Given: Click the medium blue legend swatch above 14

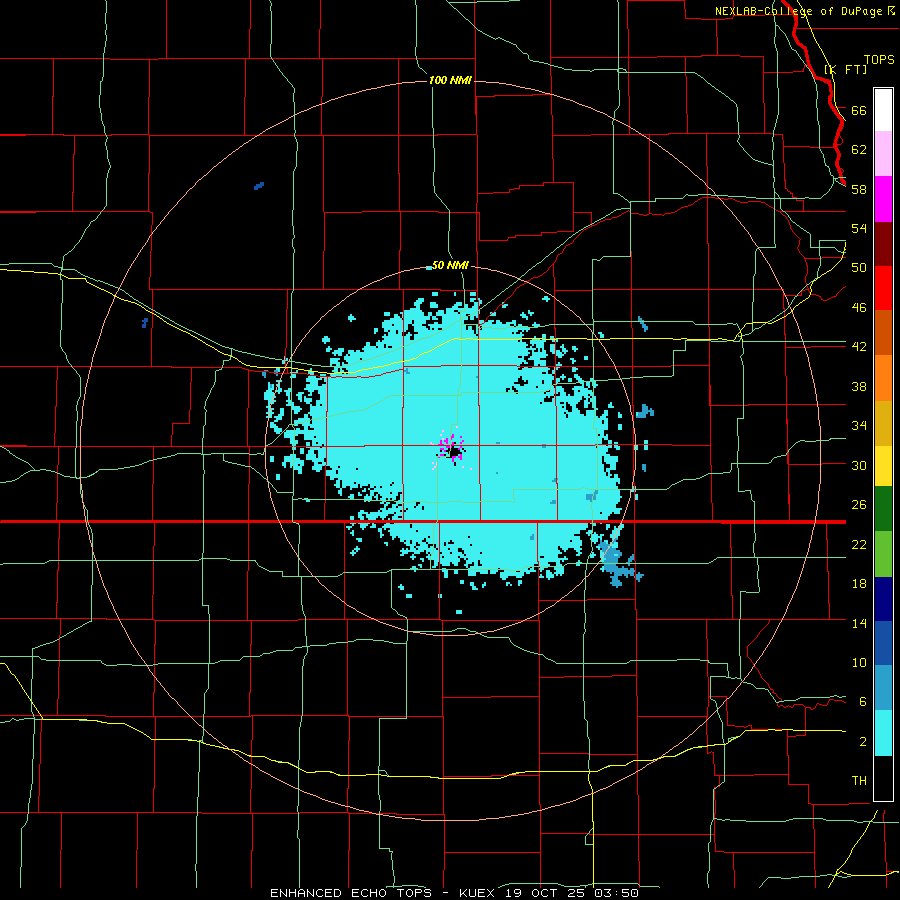Looking at the screenshot, I should point(883,643).
